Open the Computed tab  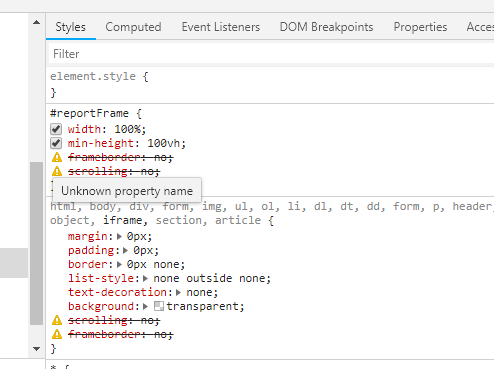click(x=133, y=27)
